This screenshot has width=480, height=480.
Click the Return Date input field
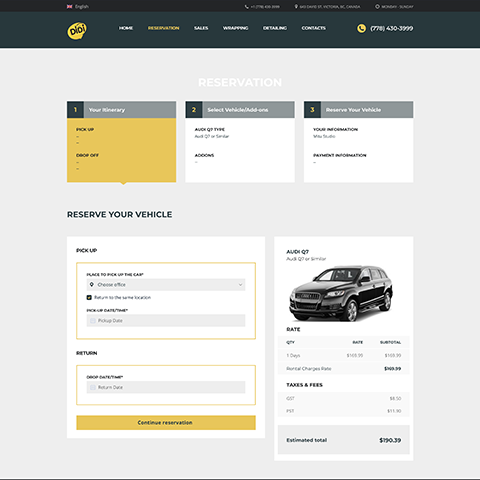[166, 387]
